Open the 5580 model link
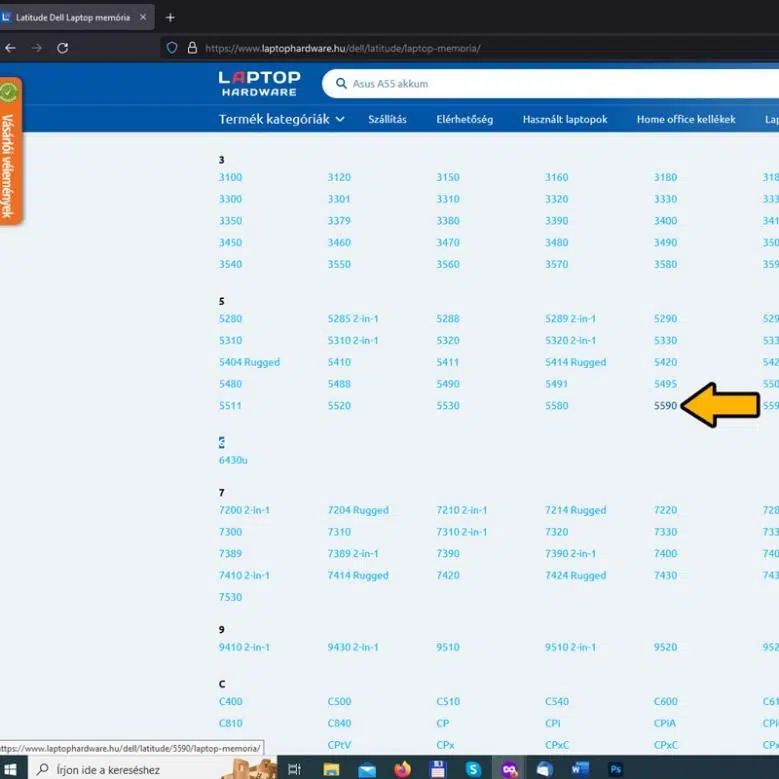Viewport: 779px width, 779px height. point(556,405)
